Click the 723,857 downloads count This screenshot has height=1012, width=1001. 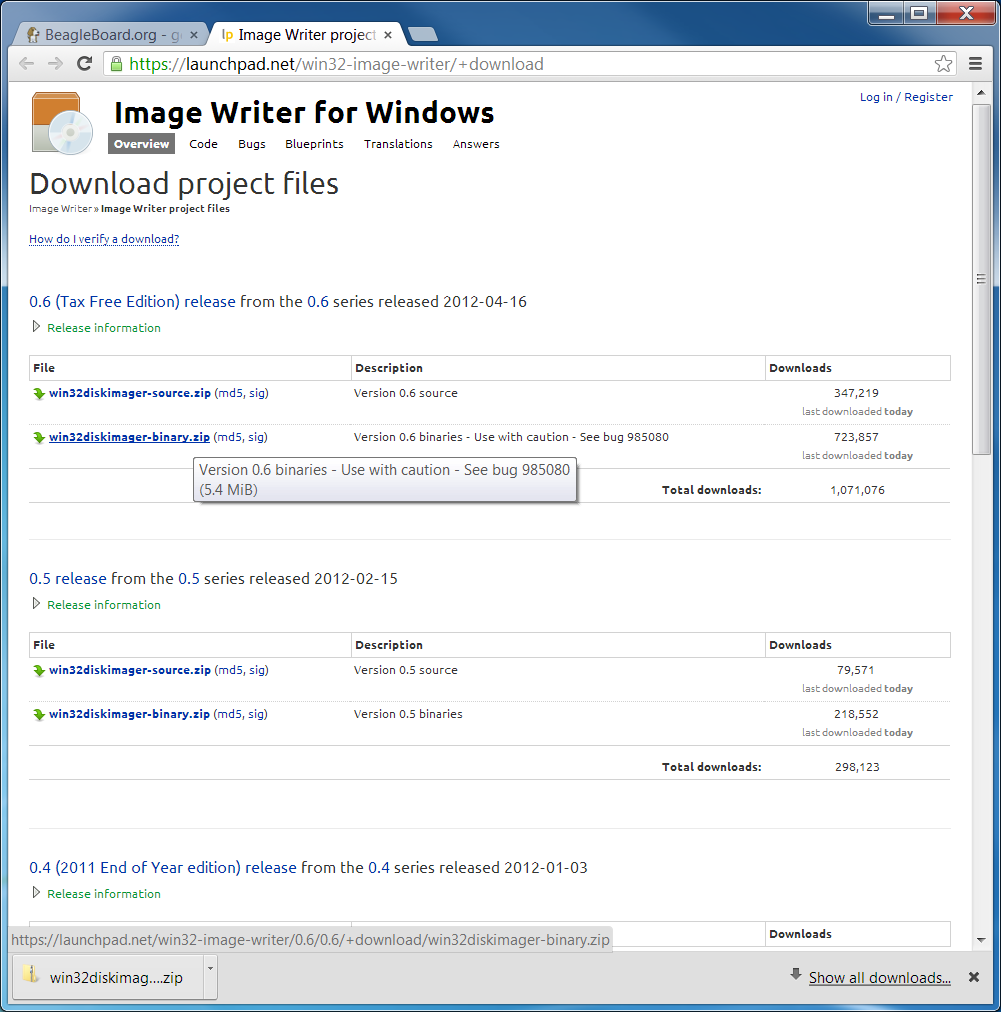click(x=856, y=437)
